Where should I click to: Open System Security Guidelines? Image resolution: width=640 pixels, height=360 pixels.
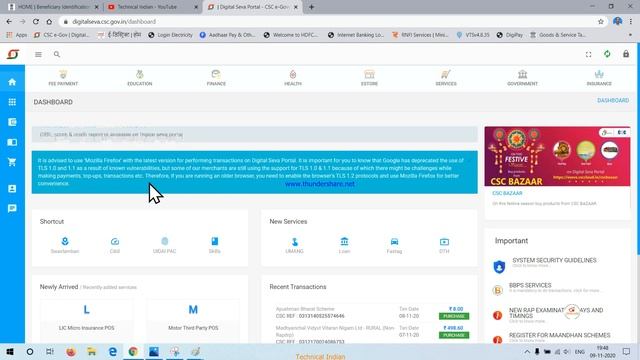point(554,260)
